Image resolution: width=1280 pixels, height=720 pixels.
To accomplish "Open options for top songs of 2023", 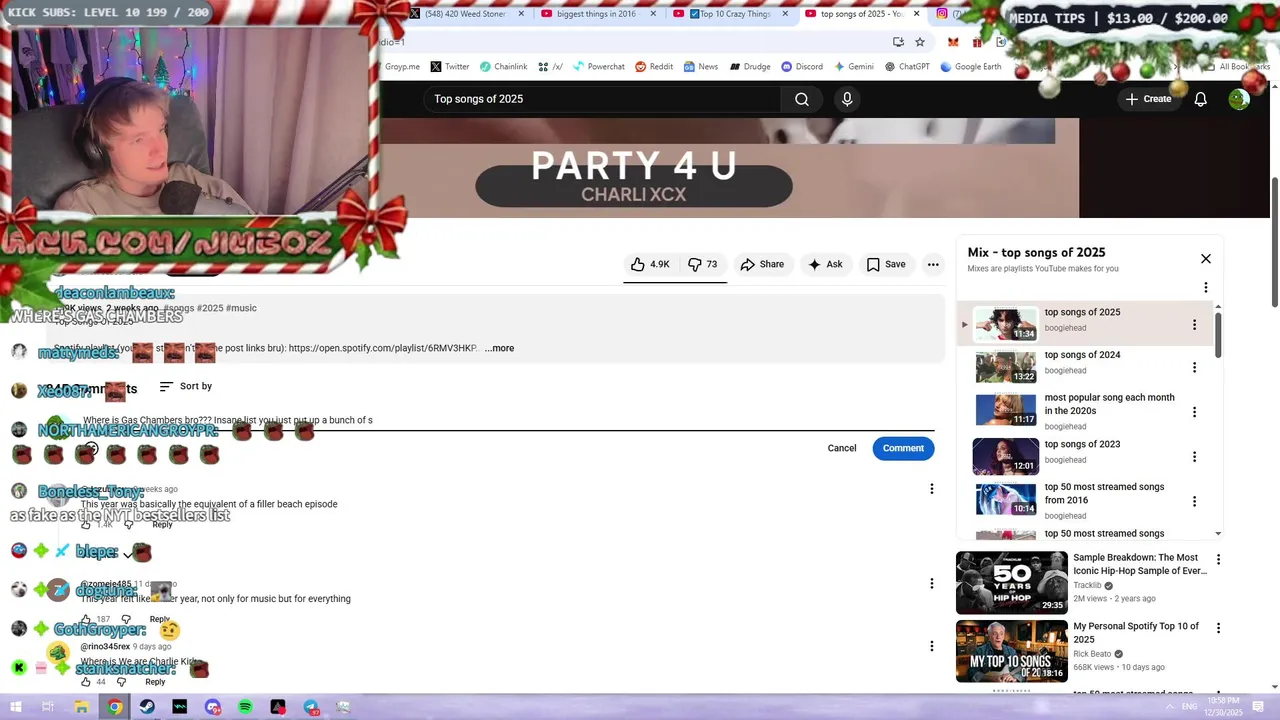I will coord(1194,457).
